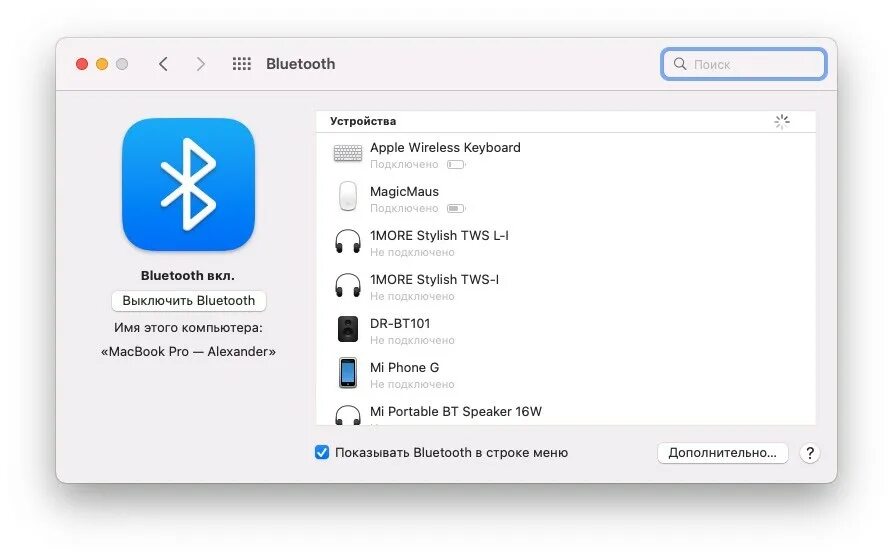Select 1MORE Stylish TWS-I device name
The height and width of the screenshot is (557, 893).
tap(434, 280)
